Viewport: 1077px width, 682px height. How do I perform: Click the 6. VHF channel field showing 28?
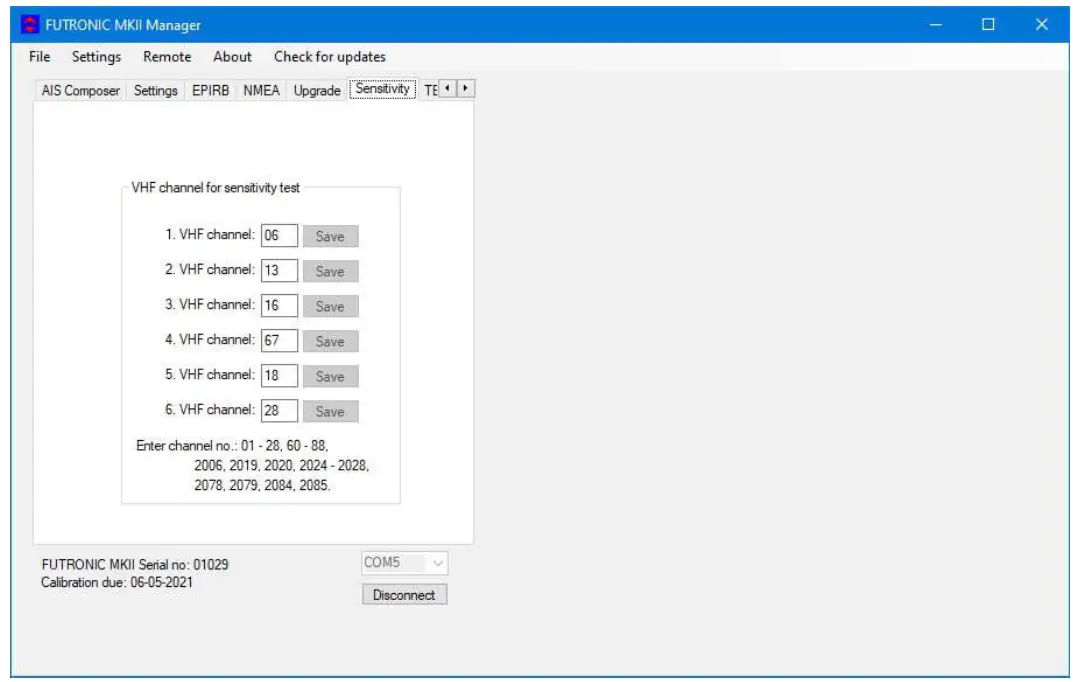[x=279, y=411]
